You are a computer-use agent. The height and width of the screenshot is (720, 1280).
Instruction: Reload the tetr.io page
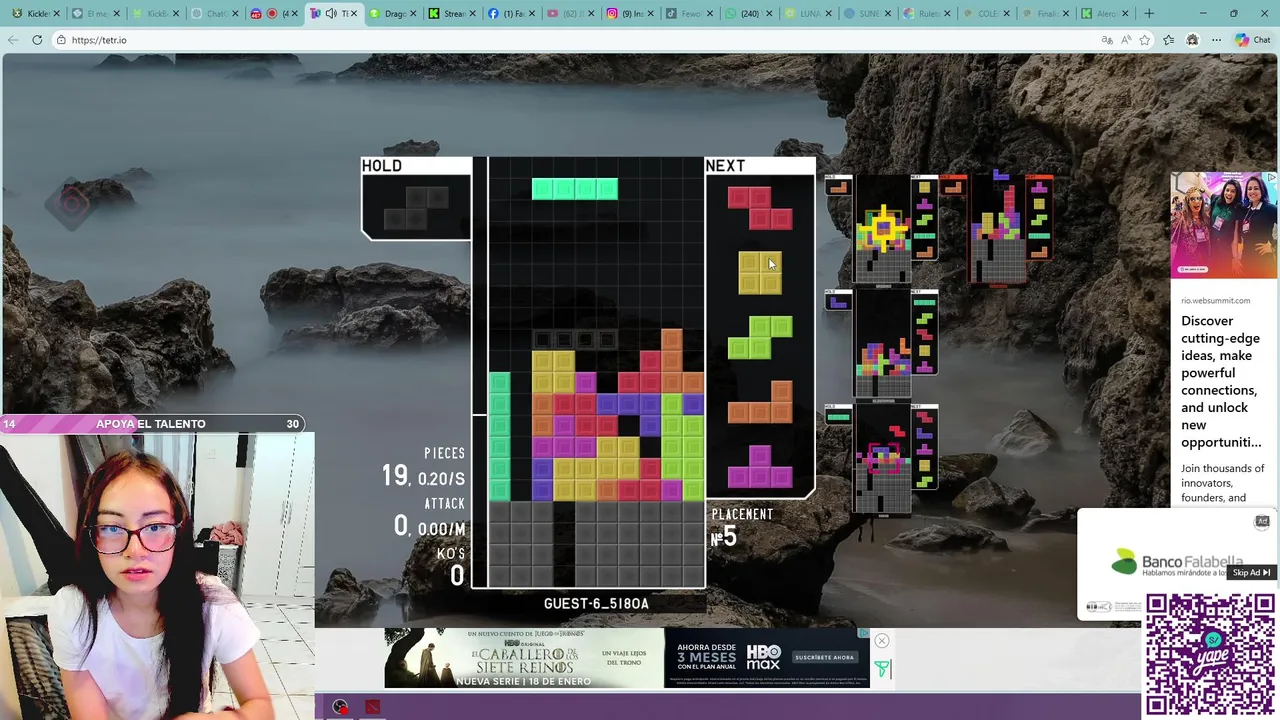(37, 40)
